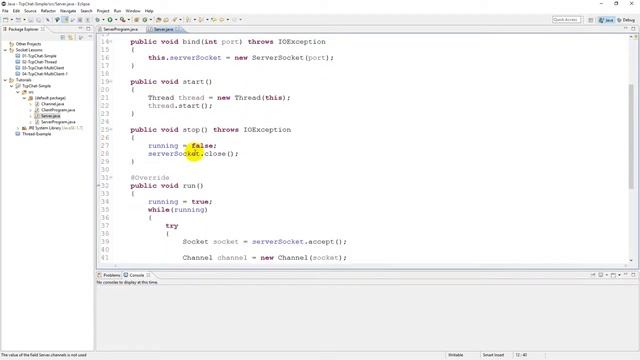Screen dimensions: 640x360
Task: Collapse the stop method fold marker
Action: [x=111, y=129]
